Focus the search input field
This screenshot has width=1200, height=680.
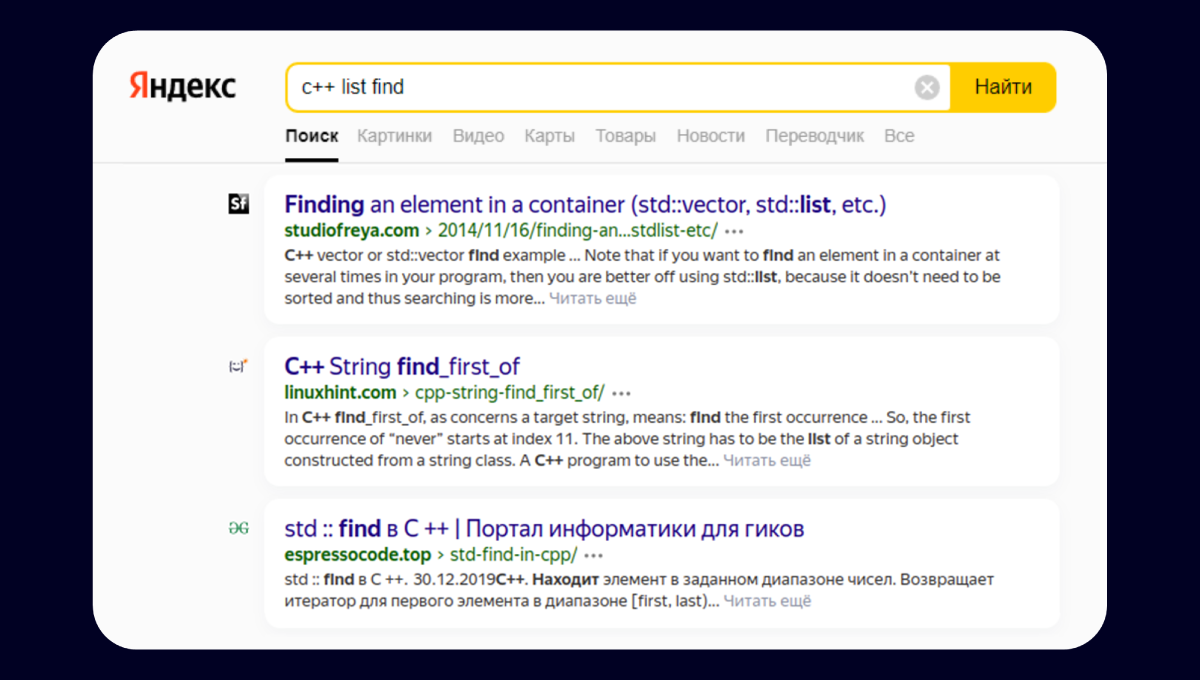(600, 88)
